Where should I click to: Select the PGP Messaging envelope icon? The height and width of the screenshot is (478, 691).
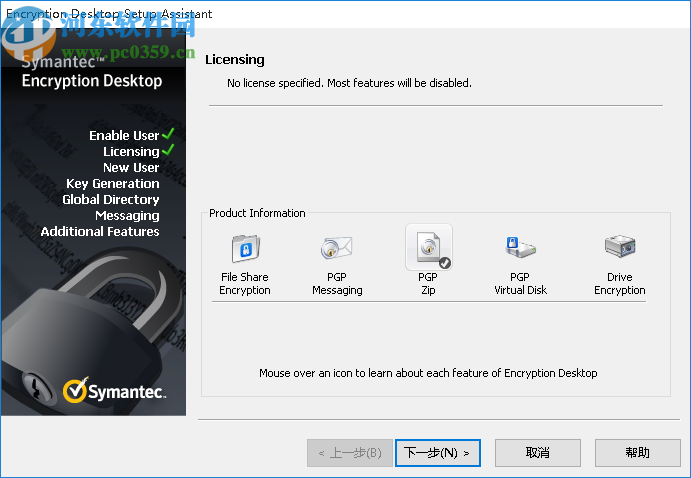tap(337, 248)
